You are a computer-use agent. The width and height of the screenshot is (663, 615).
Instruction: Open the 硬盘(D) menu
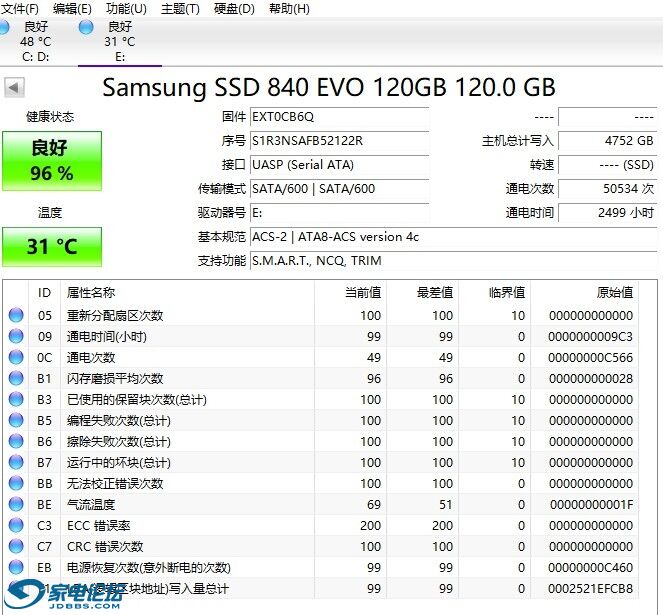click(x=234, y=8)
